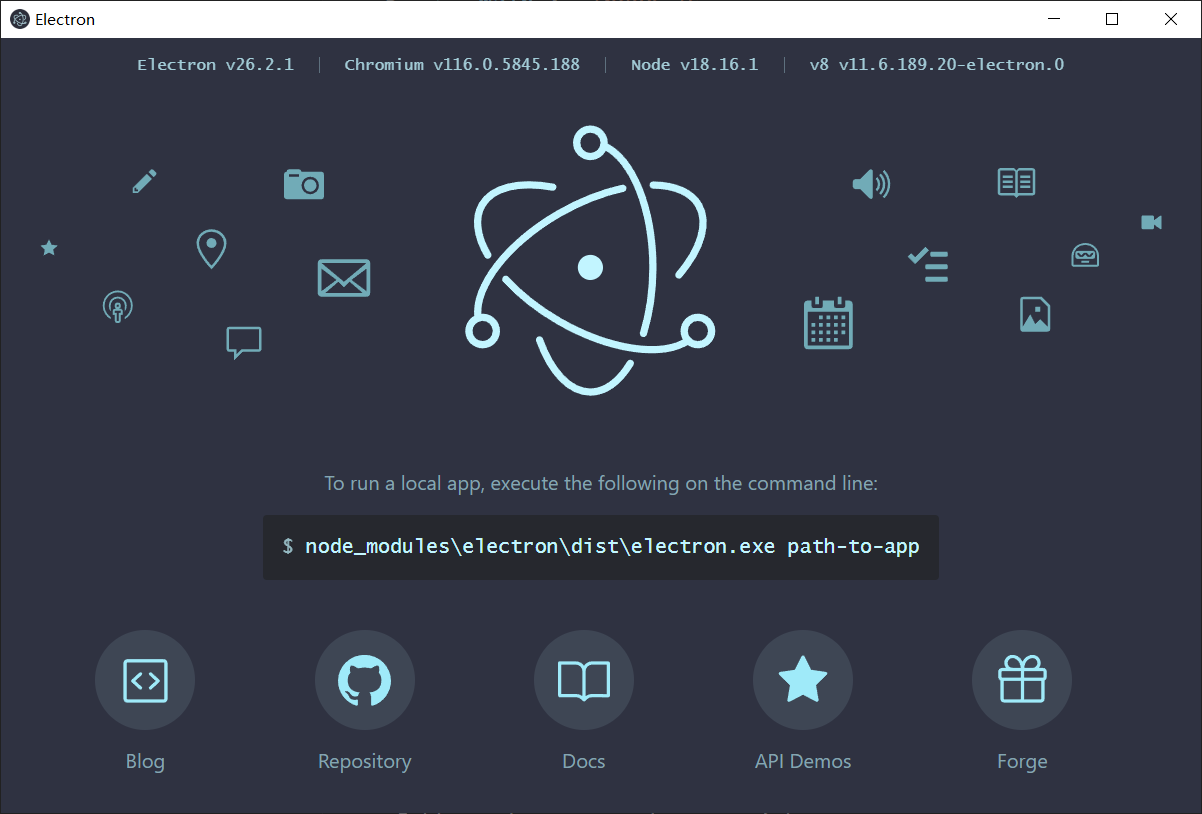Click the Docs text label
Image resolution: width=1202 pixels, height=814 pixels.
click(584, 761)
